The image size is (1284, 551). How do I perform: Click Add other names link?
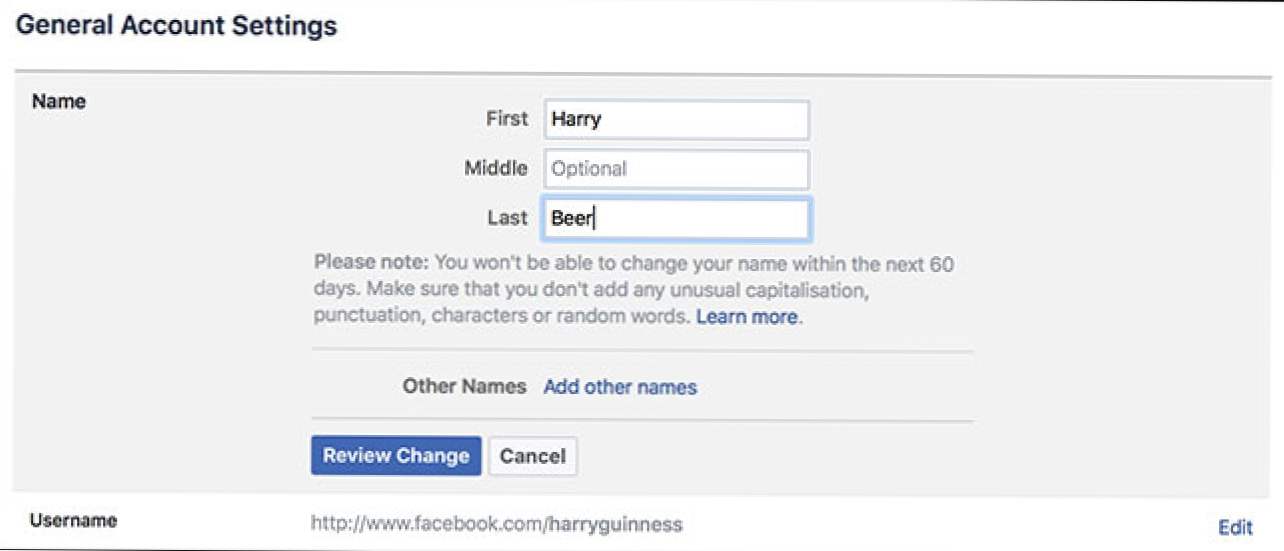pyautogui.click(x=620, y=387)
